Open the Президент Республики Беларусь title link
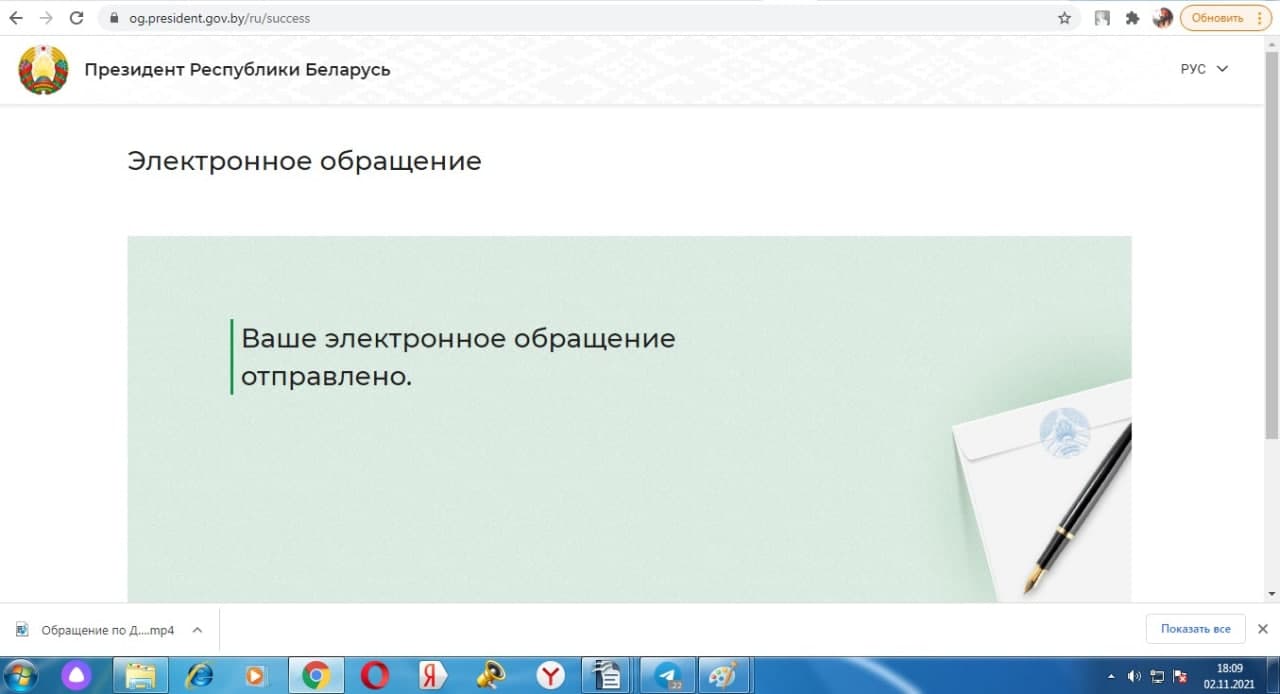The height and width of the screenshot is (694, 1280). (x=237, y=70)
